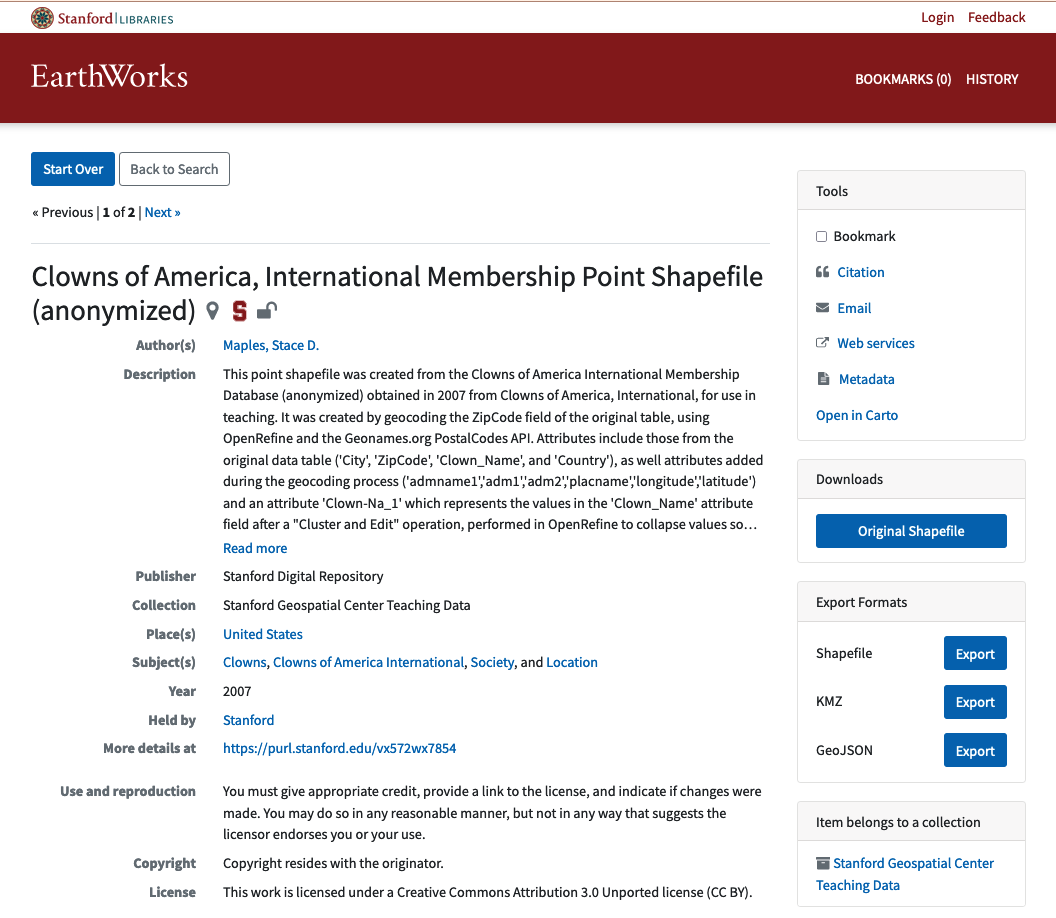1056x918 pixels.
Task: Open the Email tool link
Action: pyautogui.click(x=854, y=308)
